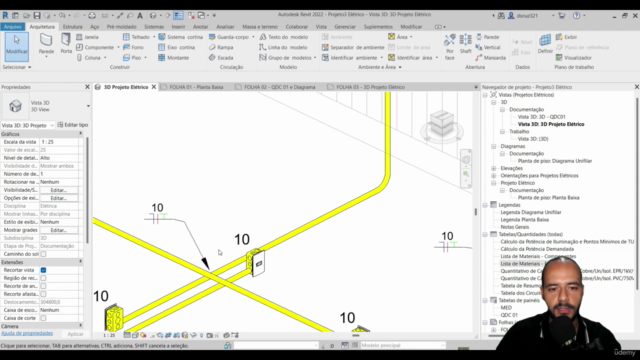Select the Por face opening tool
This screenshot has width=640, height=360.
click(449, 47)
